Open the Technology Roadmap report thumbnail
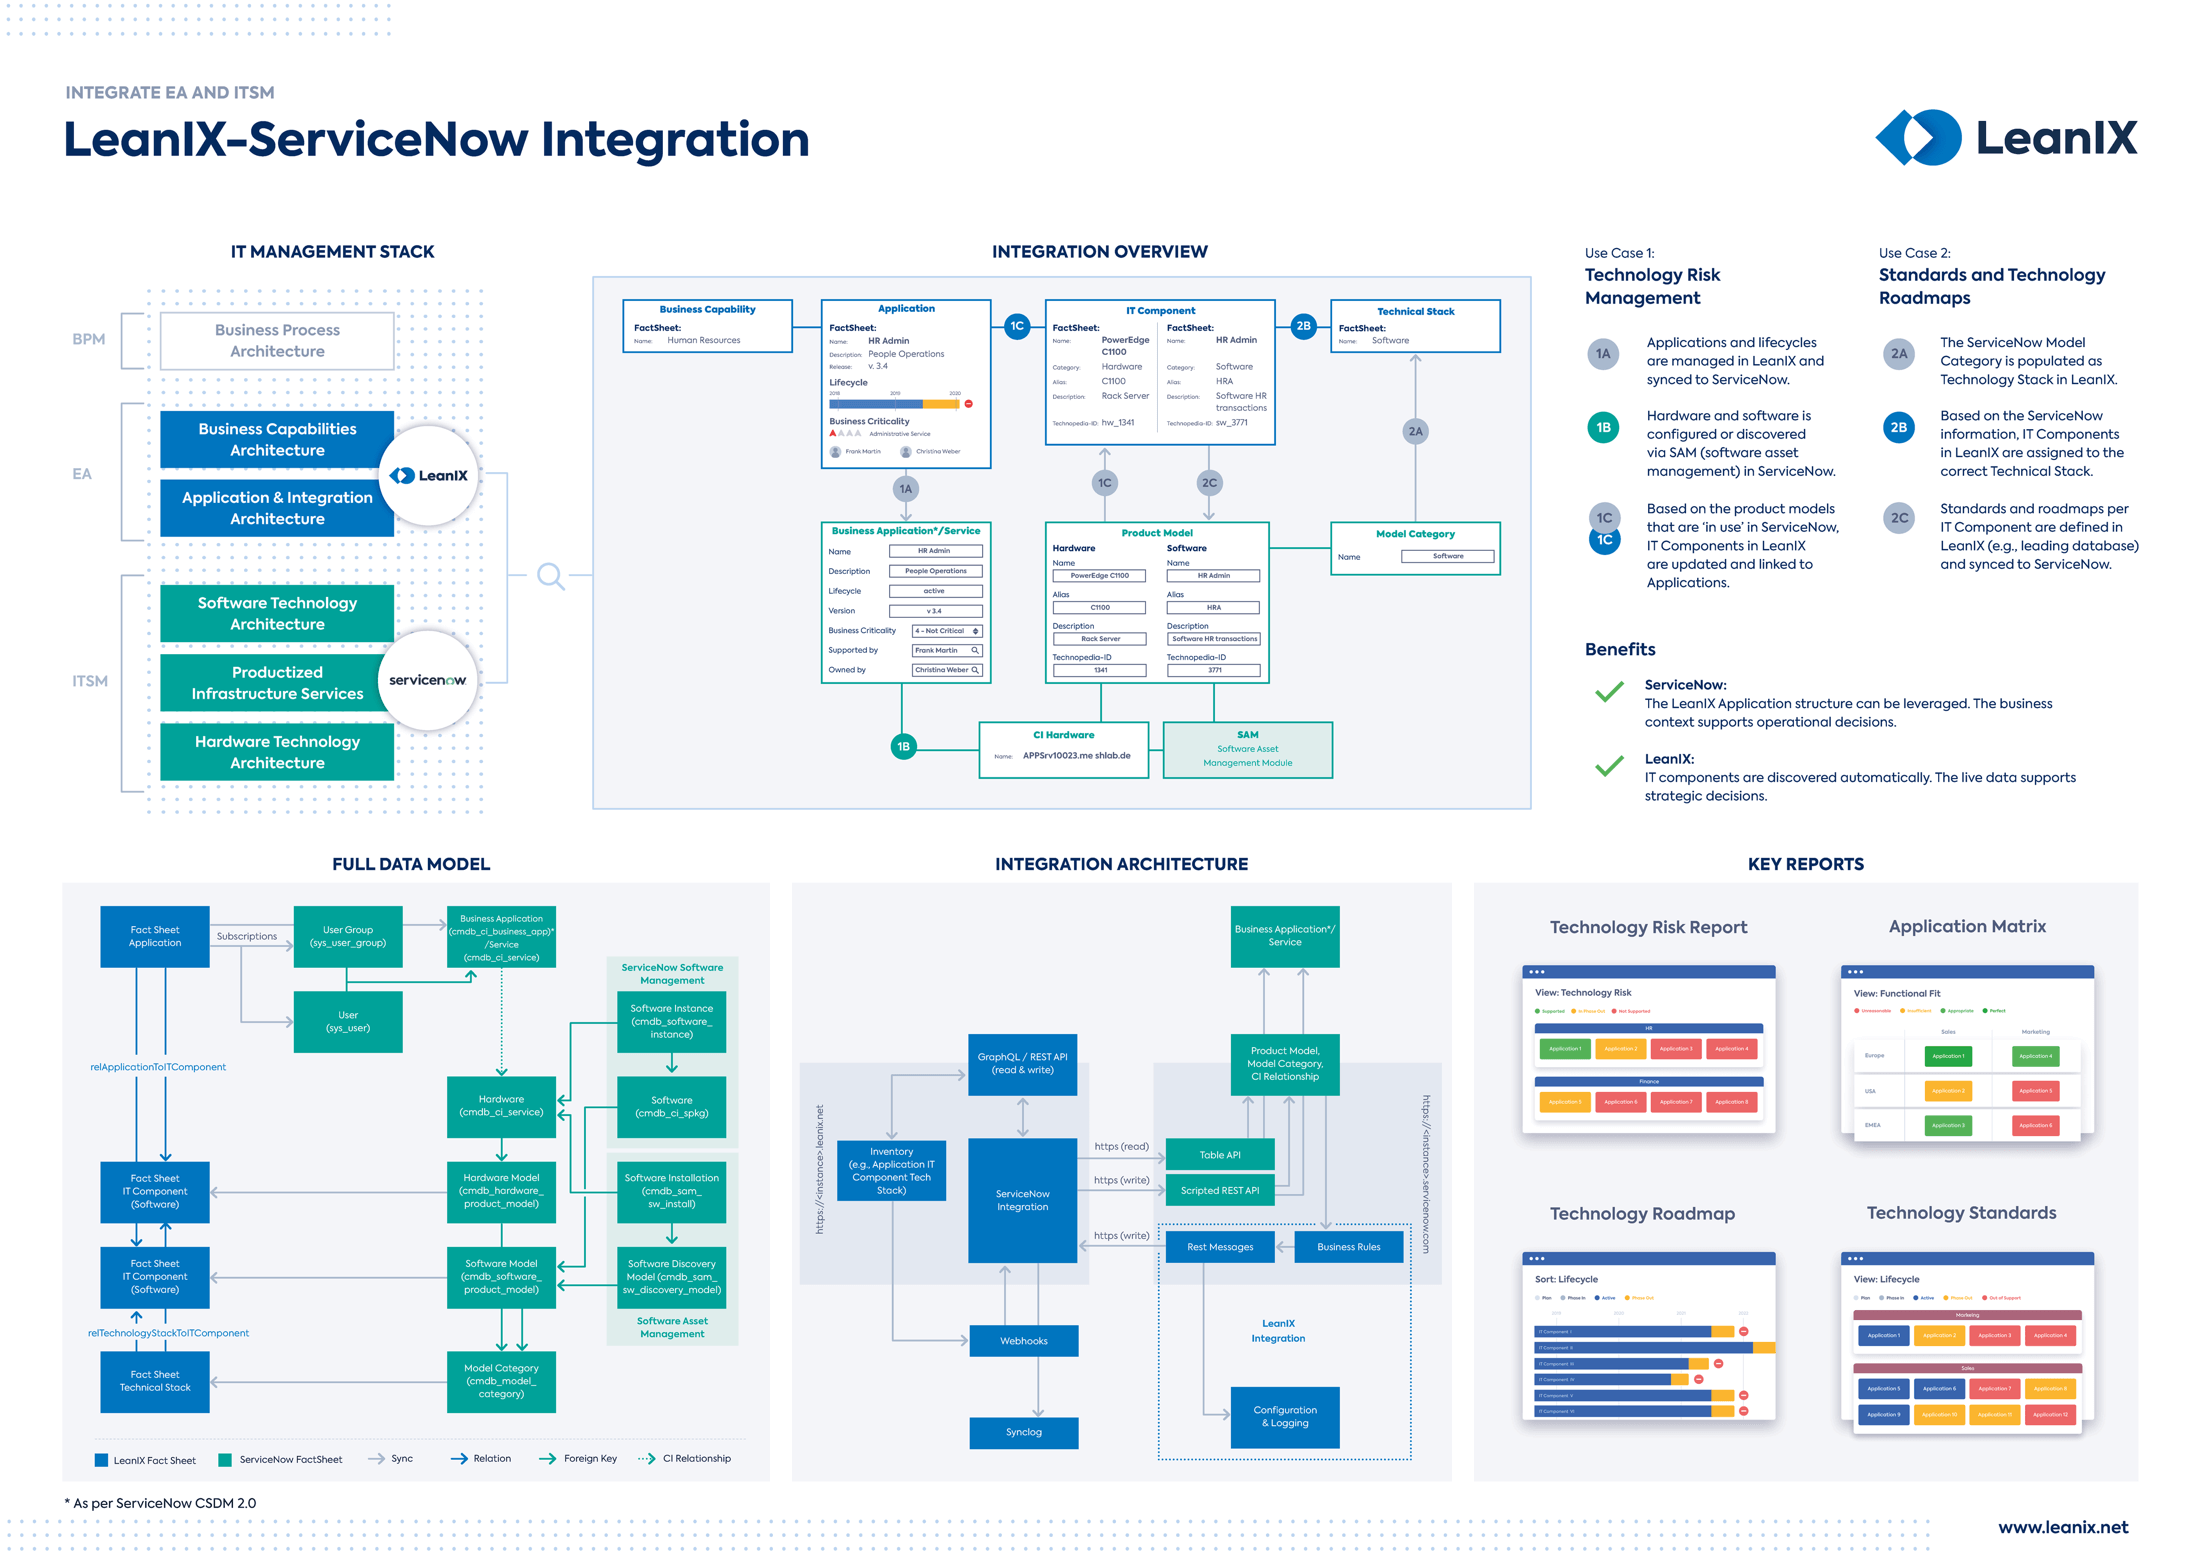 tap(1649, 1335)
